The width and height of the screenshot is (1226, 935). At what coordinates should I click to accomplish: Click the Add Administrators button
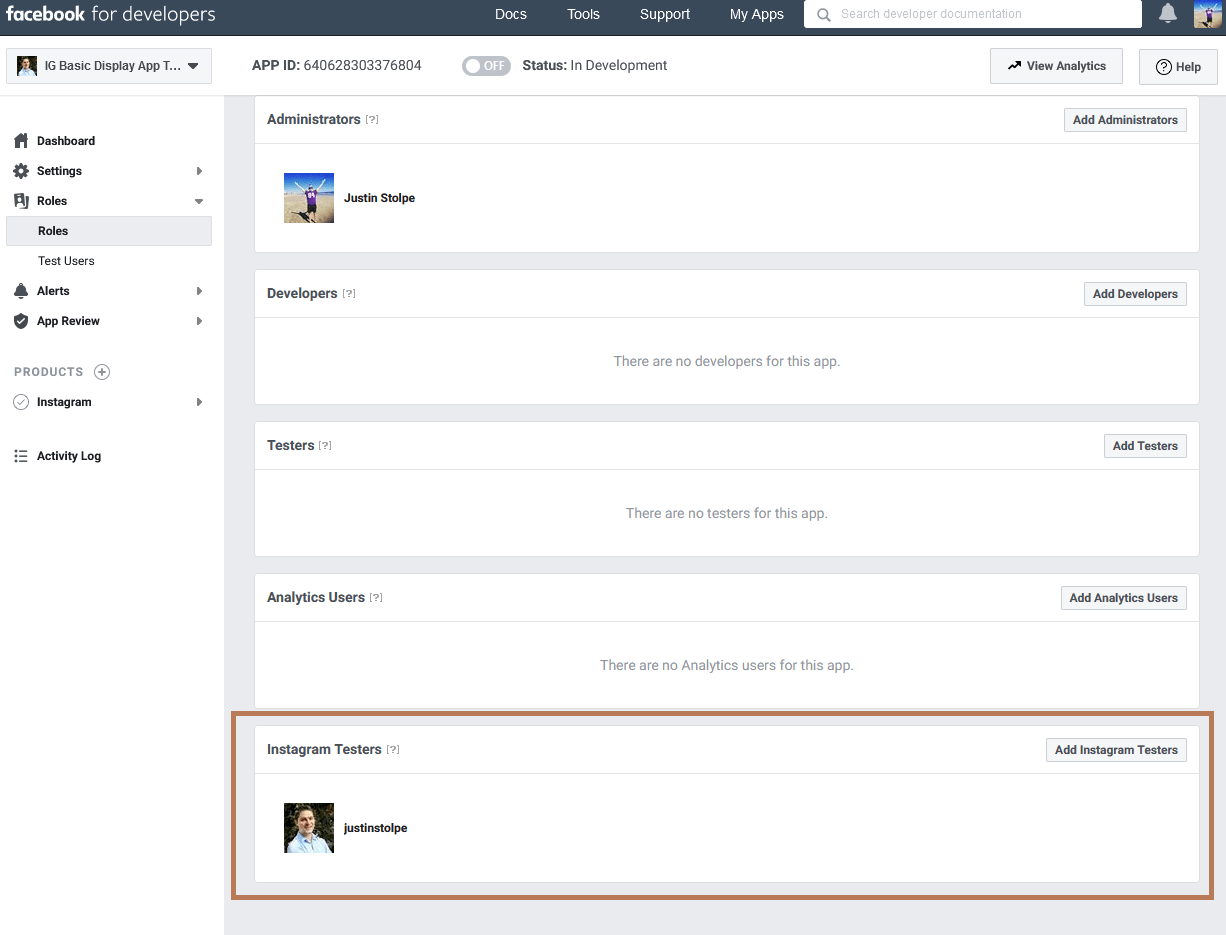point(1125,120)
